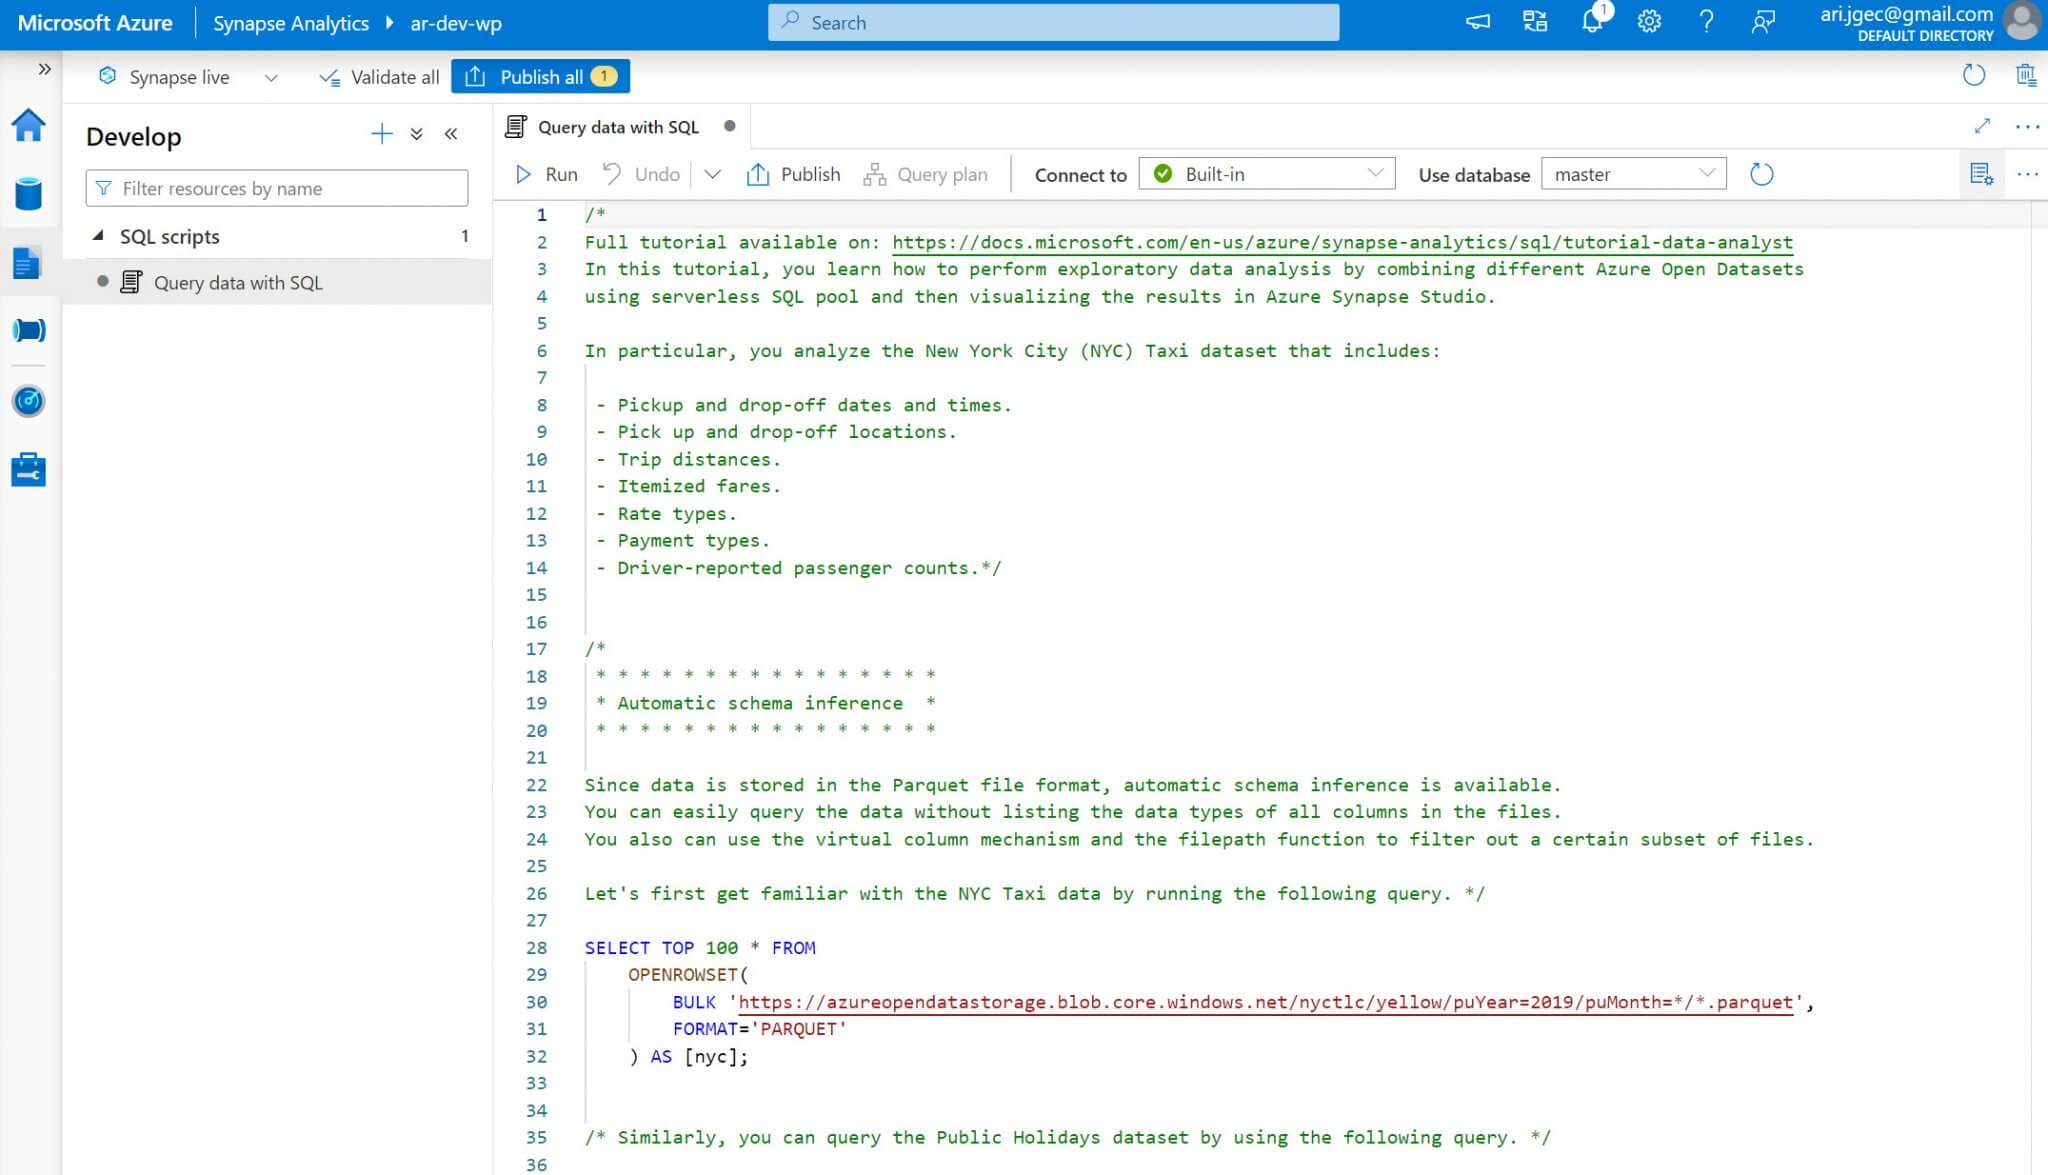Open script Properties panel icon

click(x=1981, y=173)
